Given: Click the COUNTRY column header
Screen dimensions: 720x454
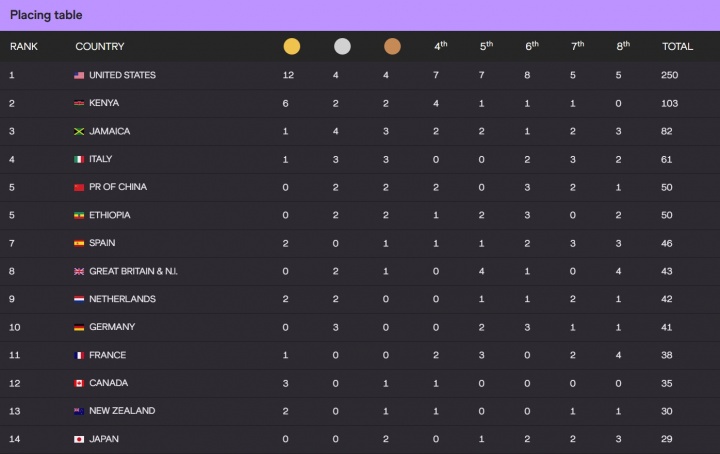Looking at the screenshot, I should click(x=100, y=46).
